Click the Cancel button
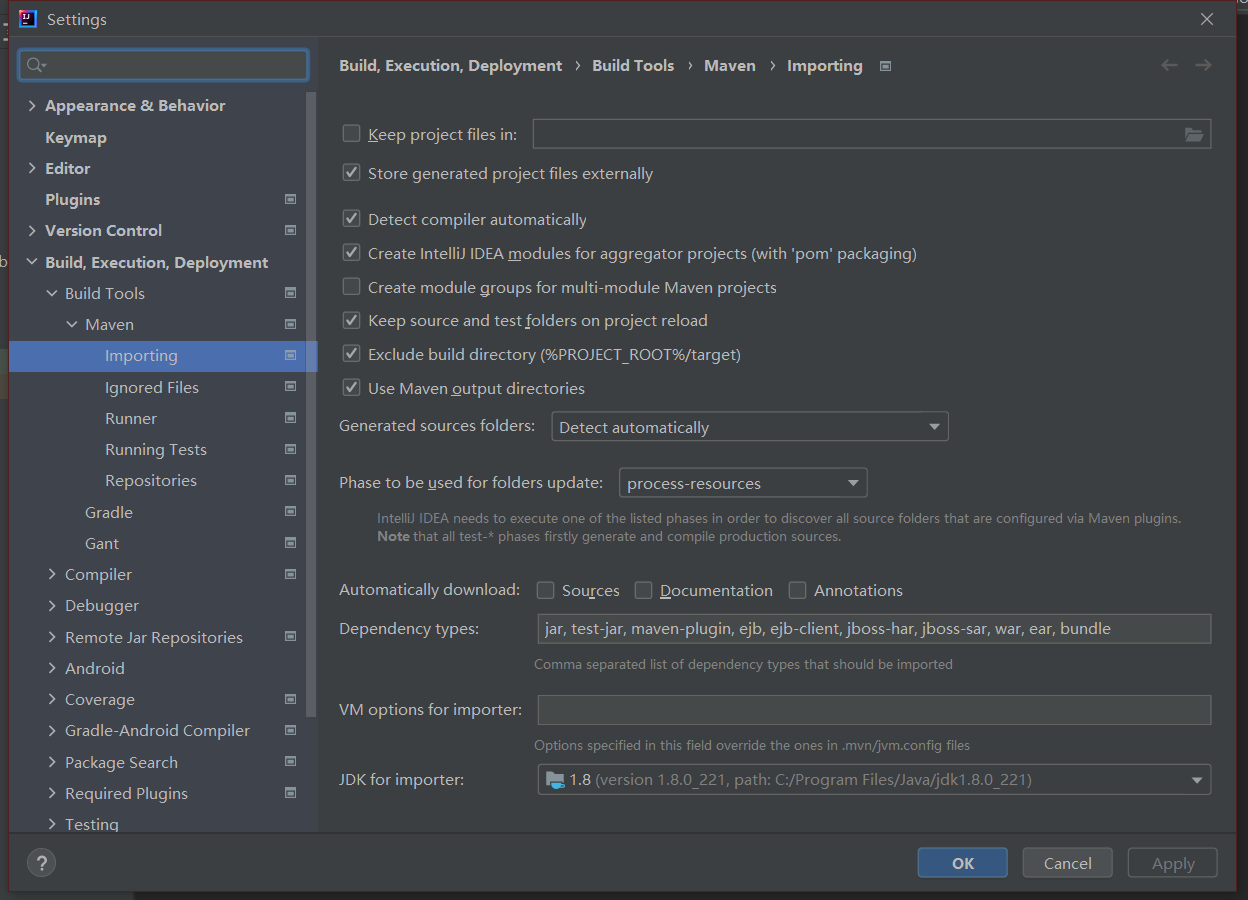This screenshot has width=1248, height=900. coord(1068,863)
